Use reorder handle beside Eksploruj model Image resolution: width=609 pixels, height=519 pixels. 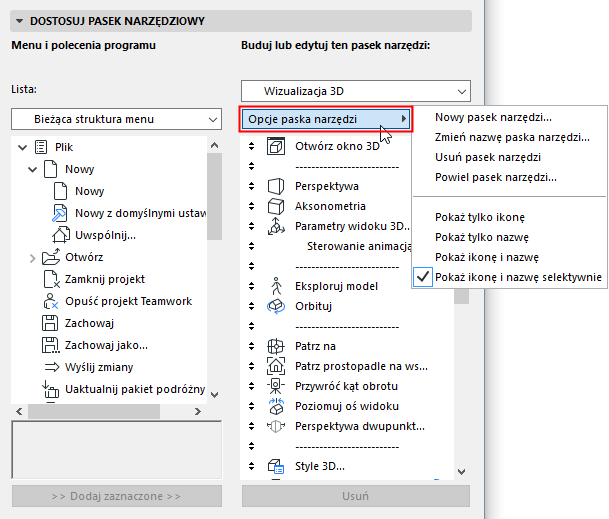tap(252, 286)
